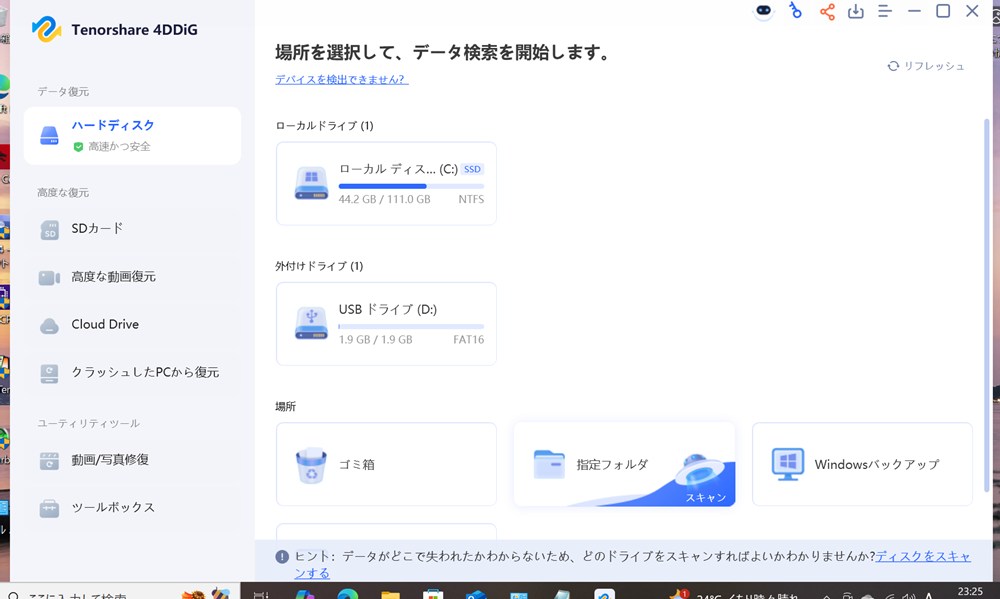This screenshot has width=1000, height=599.
Task: Select the Local Disk (C:) drive card
Action: point(386,184)
